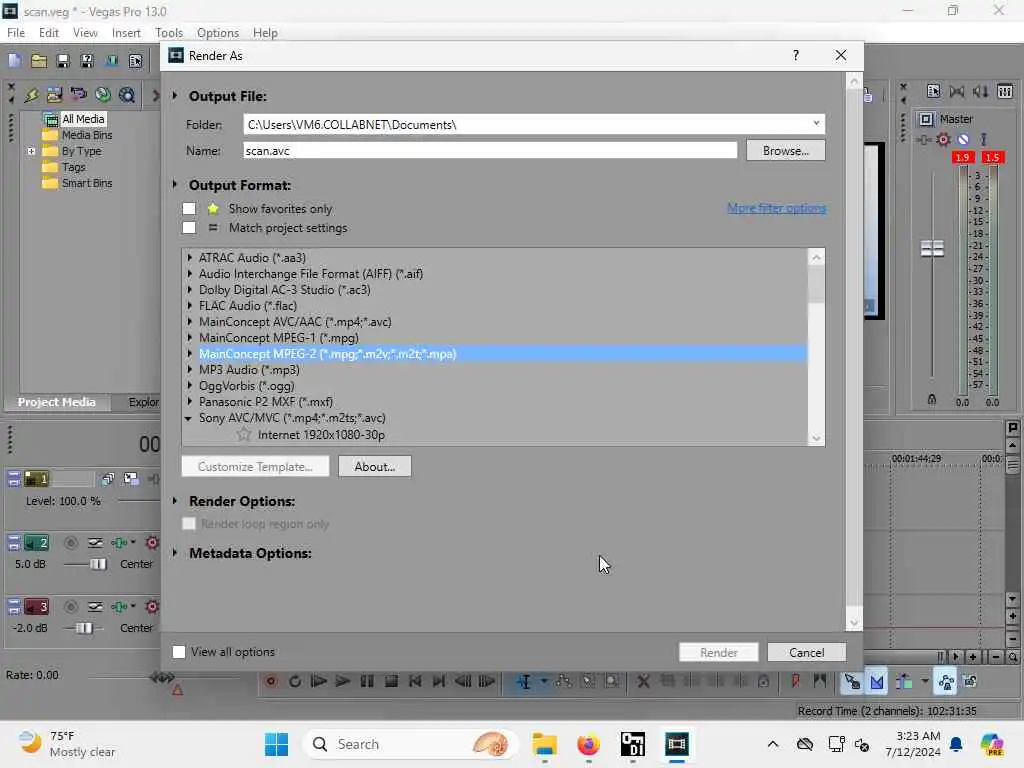Click Play From Start in the transport bar
Viewport: 1024px width, 768px height.
(319, 681)
